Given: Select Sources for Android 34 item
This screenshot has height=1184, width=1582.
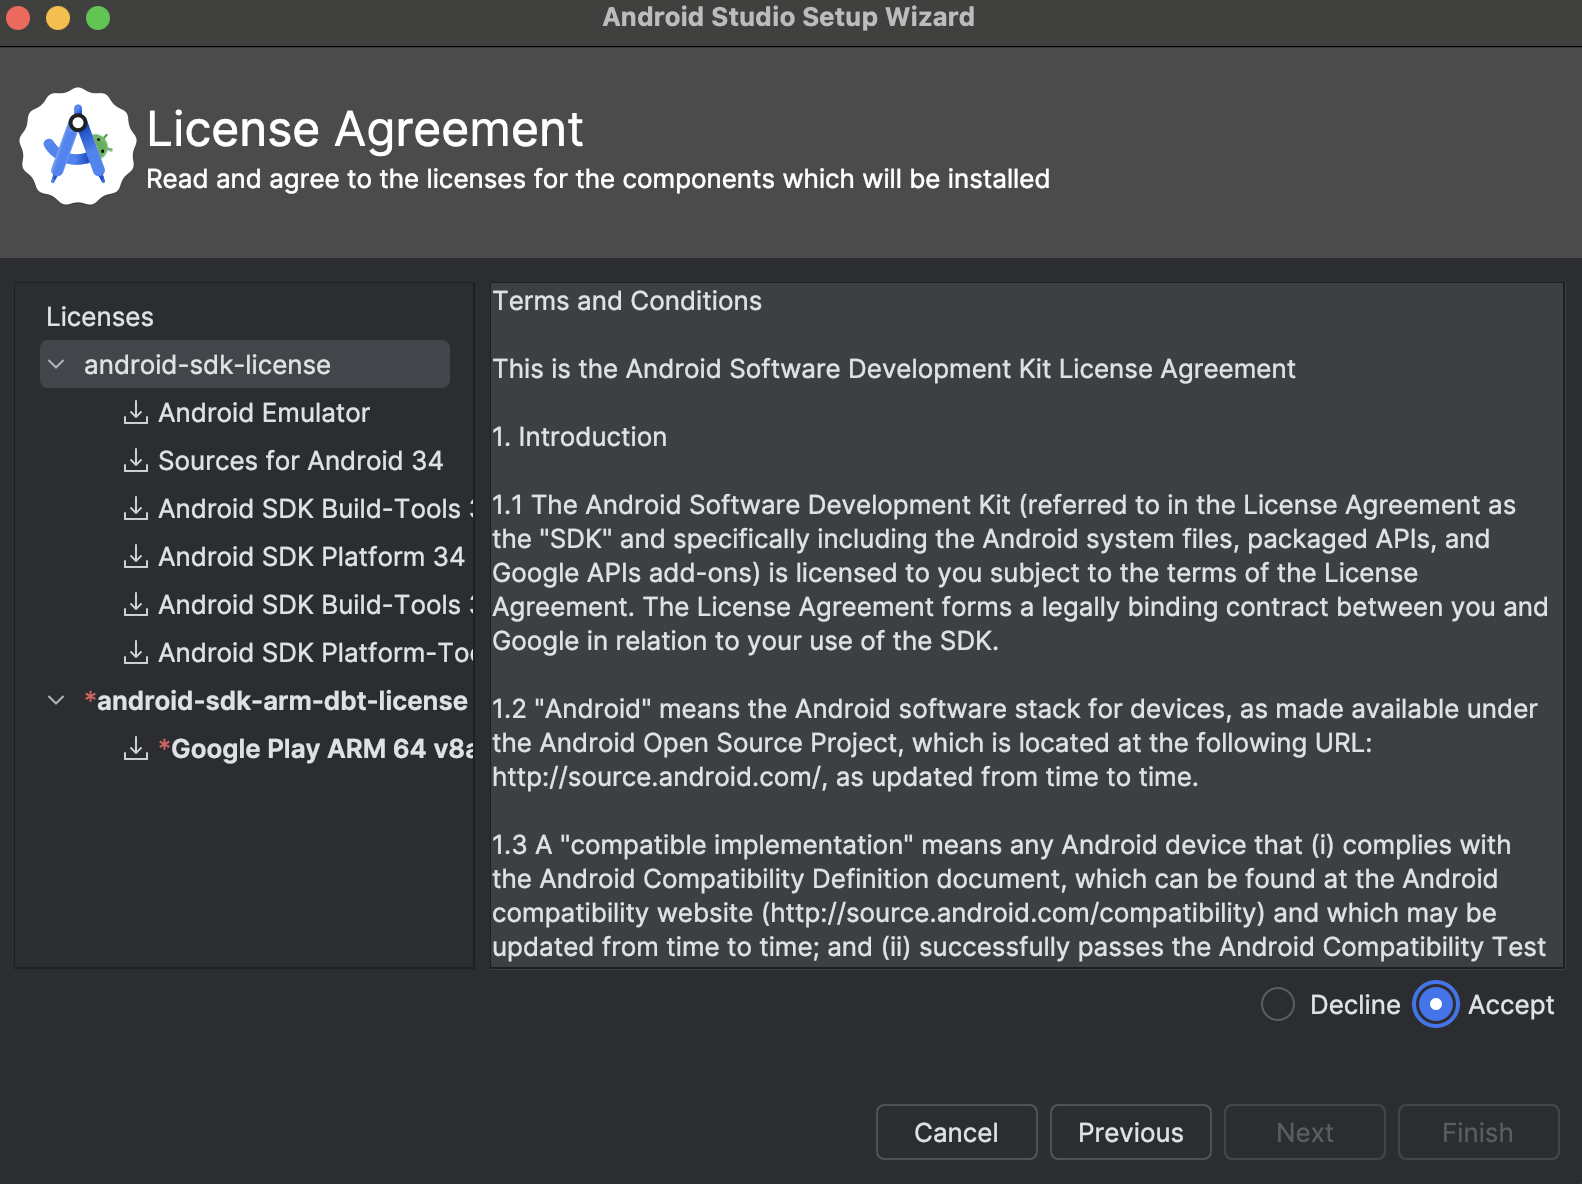Looking at the screenshot, I should click(x=300, y=461).
